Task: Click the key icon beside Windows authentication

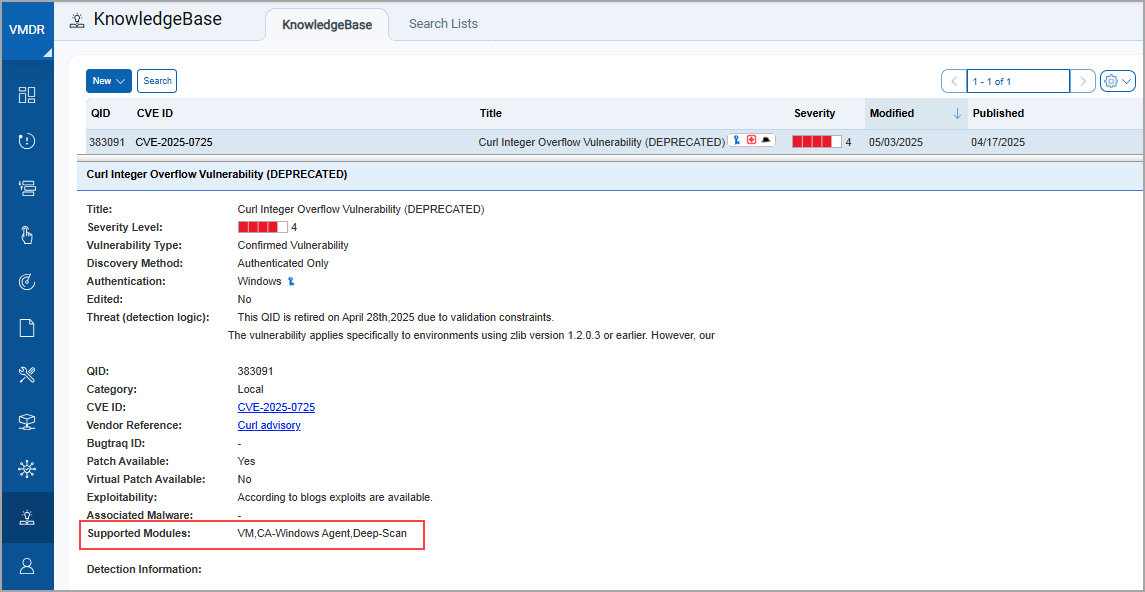Action: [x=290, y=281]
